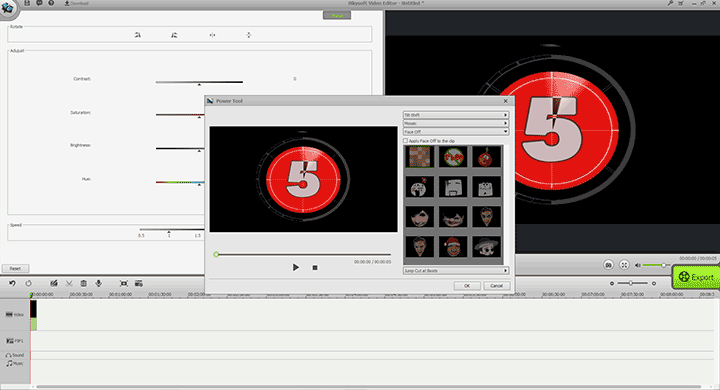Open the Power Tool icon in timeline toolbar

139,283
